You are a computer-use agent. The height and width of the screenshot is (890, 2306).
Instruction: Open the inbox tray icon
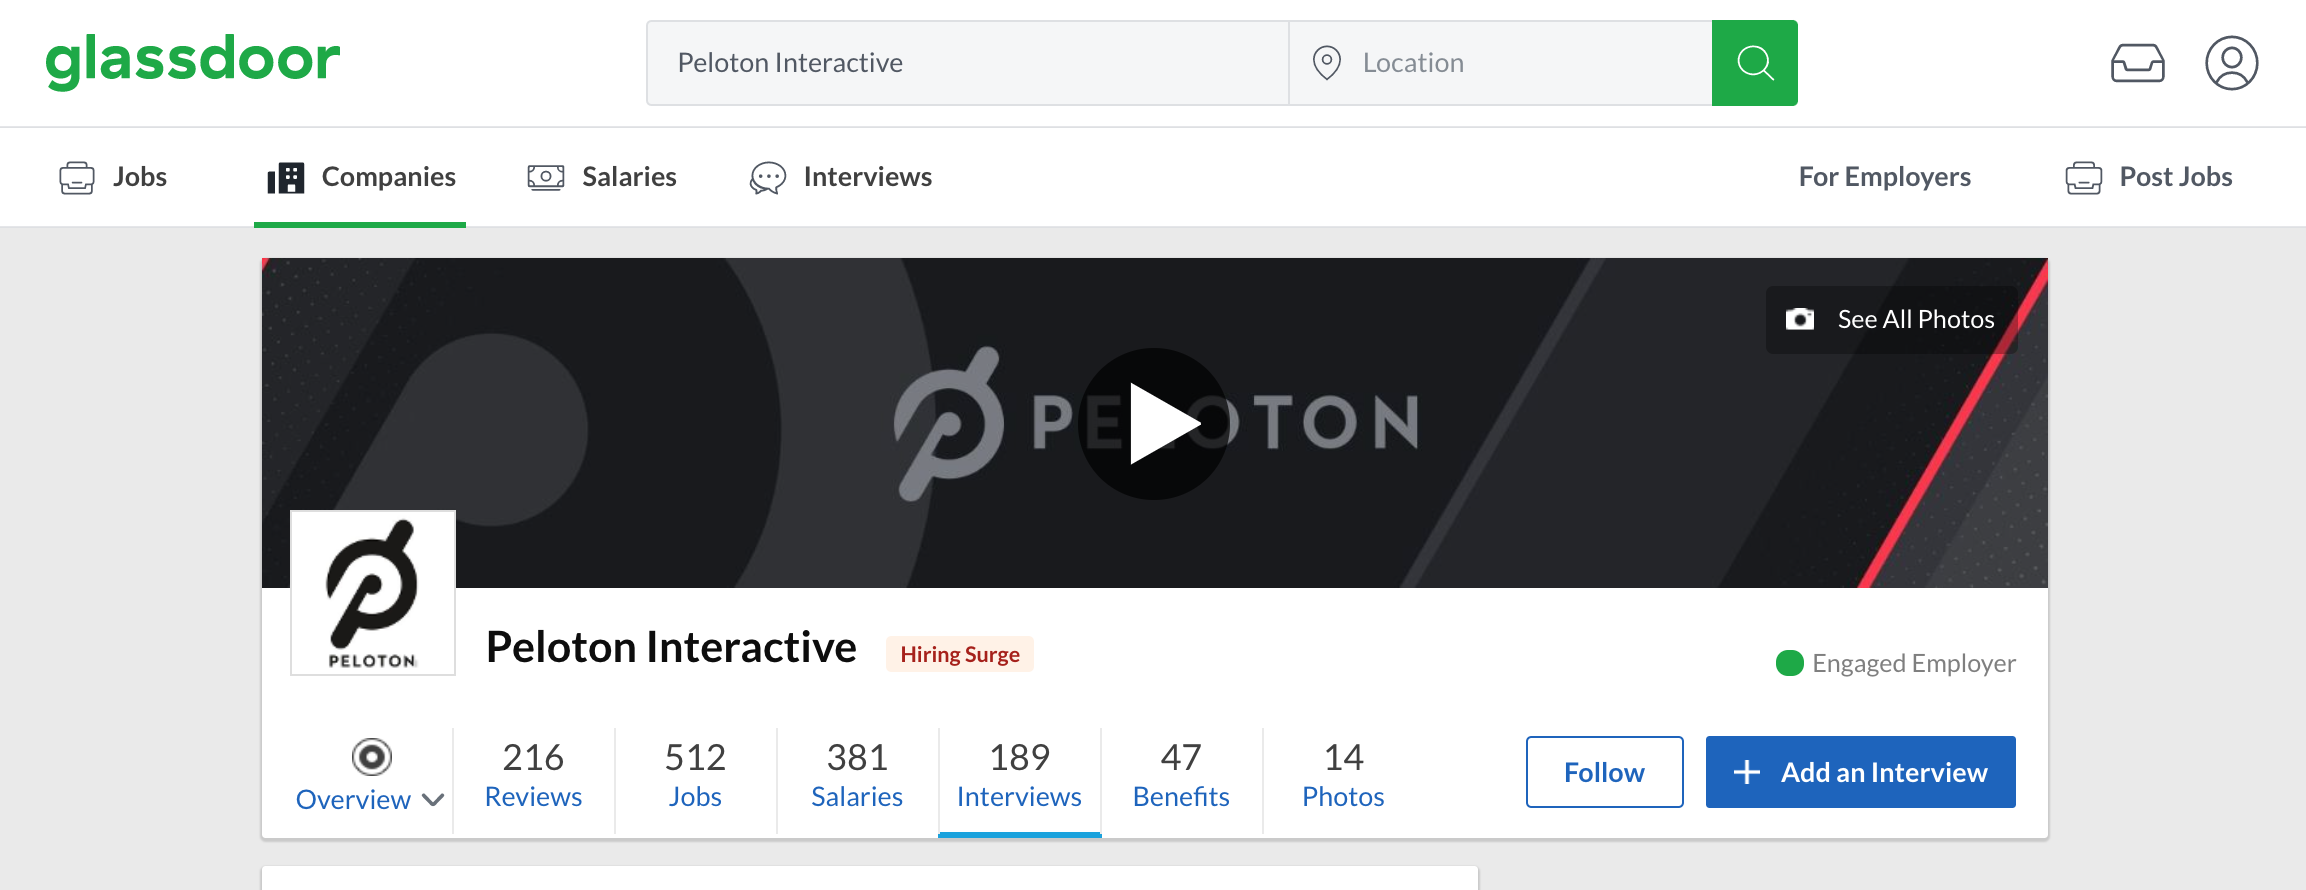[2137, 63]
